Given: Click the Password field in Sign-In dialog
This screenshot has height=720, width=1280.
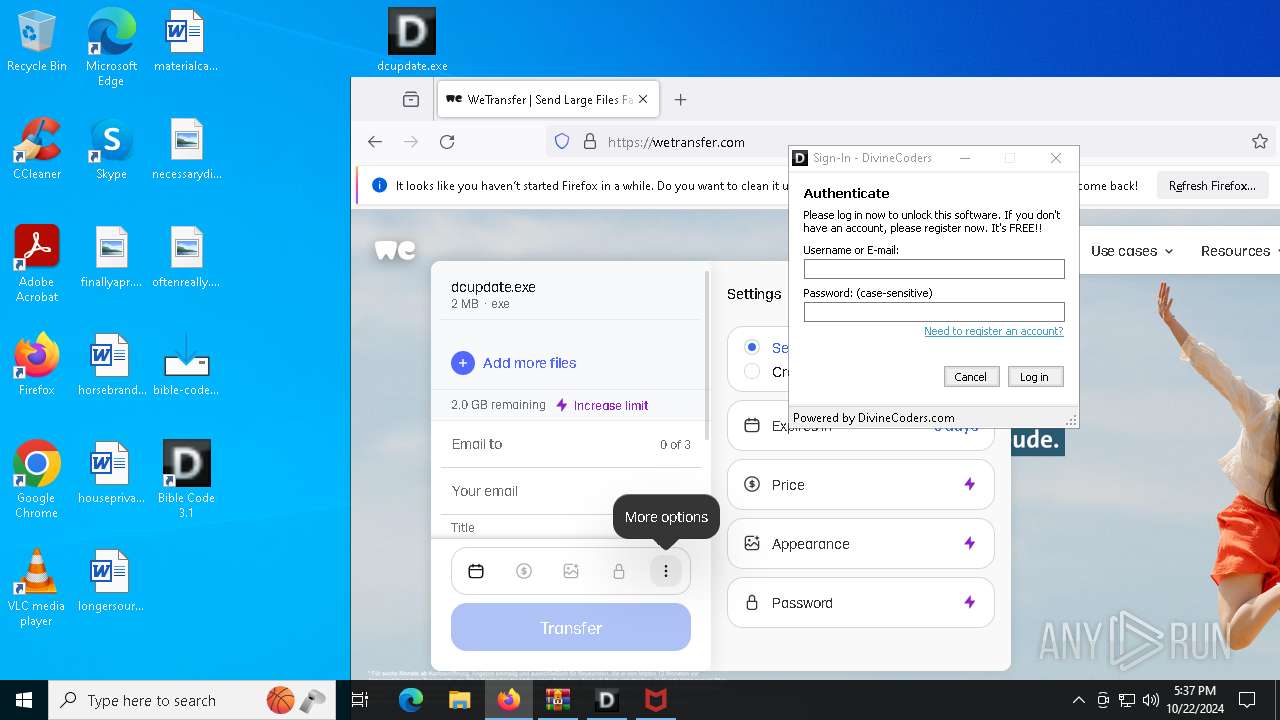Looking at the screenshot, I should tap(934, 312).
